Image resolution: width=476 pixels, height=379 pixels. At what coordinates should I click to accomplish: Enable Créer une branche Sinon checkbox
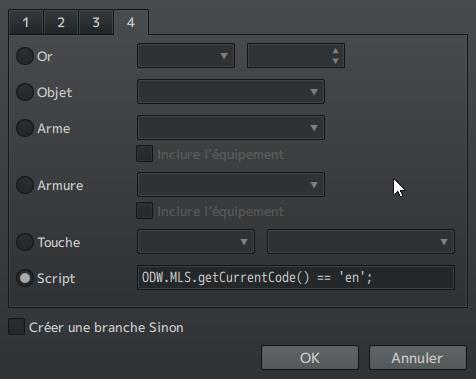tap(16, 327)
